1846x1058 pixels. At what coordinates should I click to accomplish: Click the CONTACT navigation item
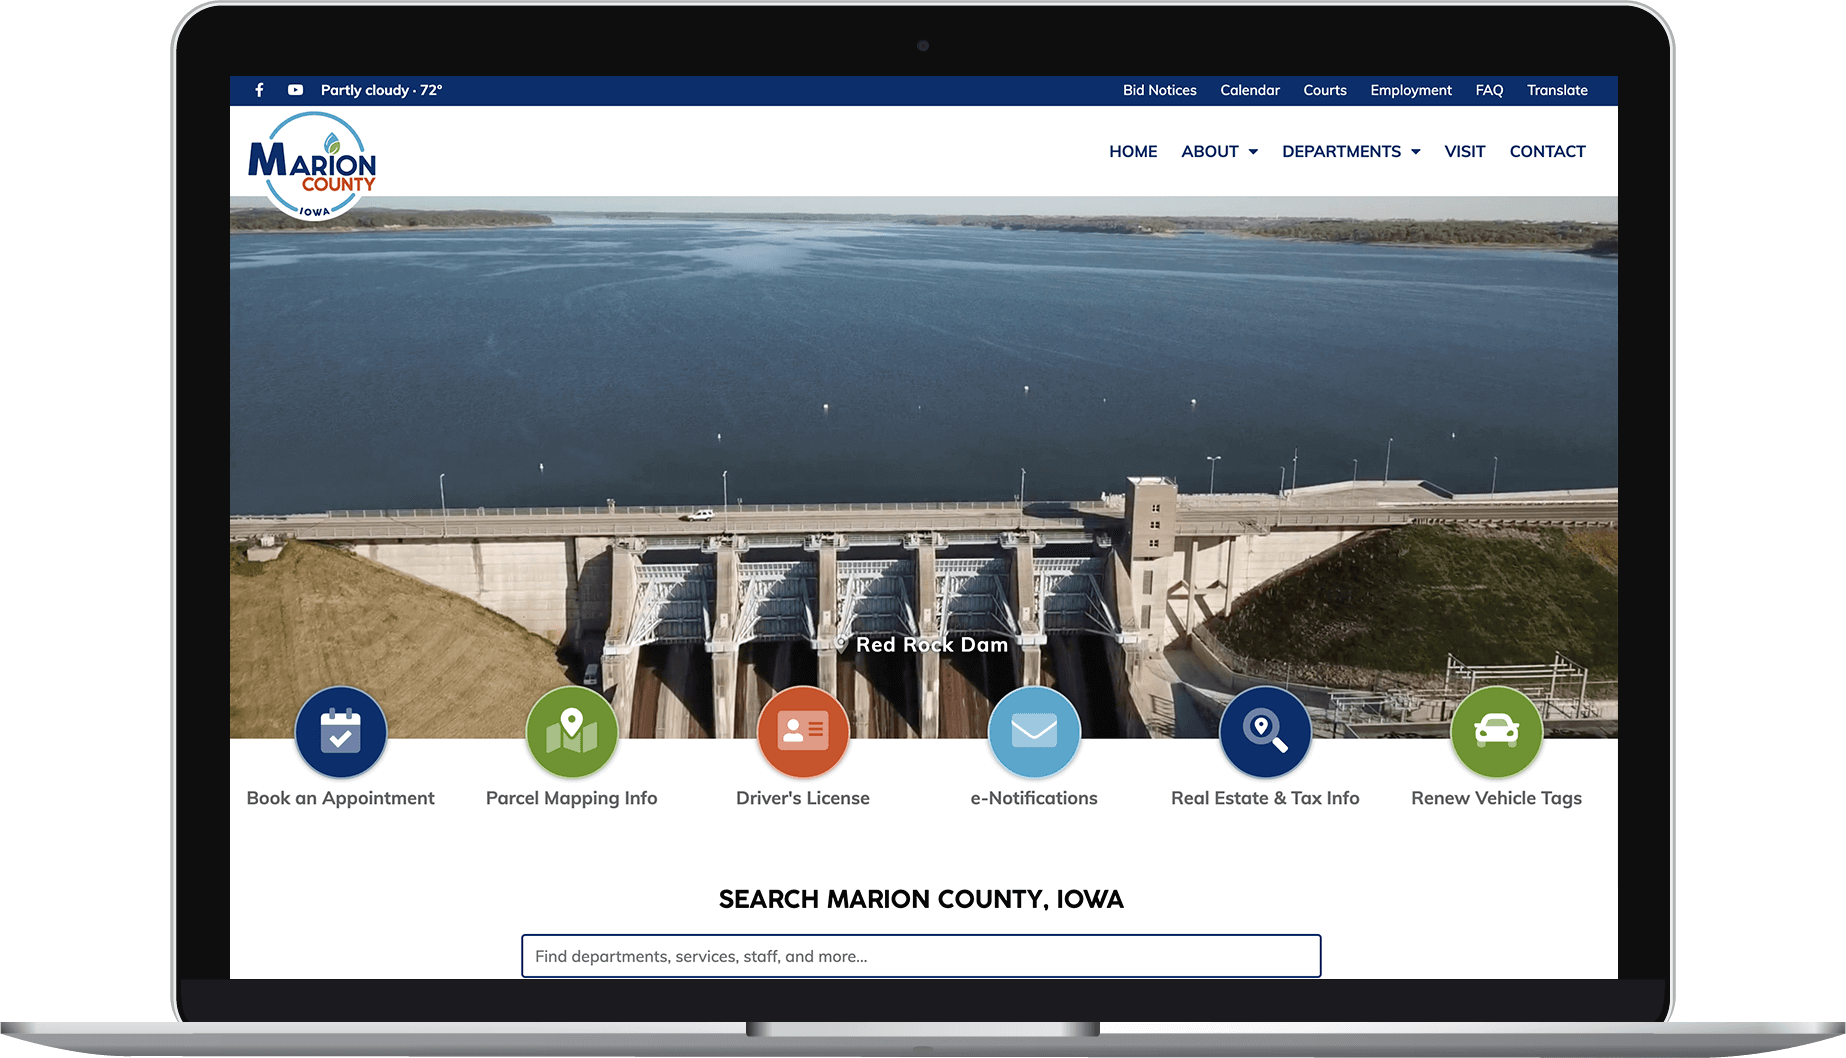pyautogui.click(x=1547, y=151)
